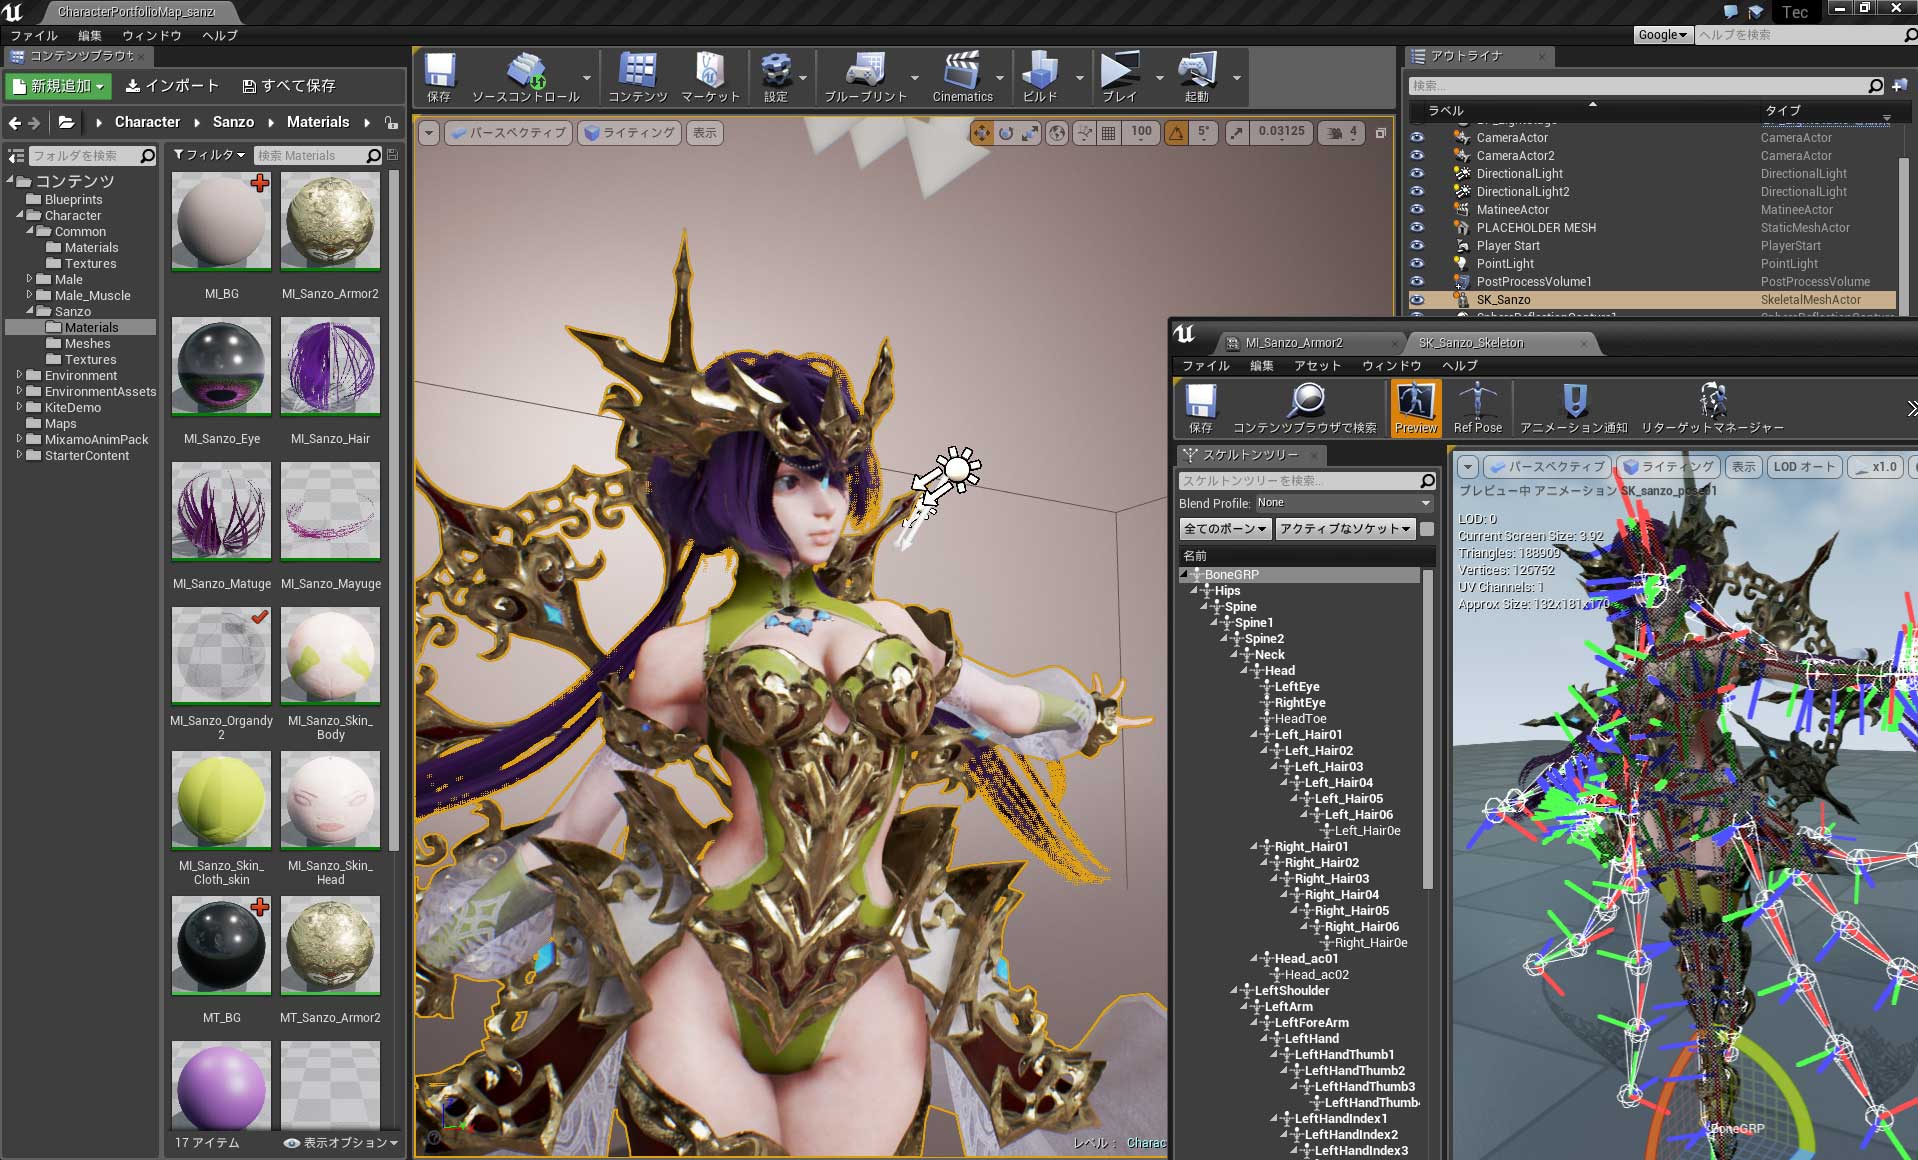
Task: Open the Edit (編集) menu in main window
Action: [x=90, y=35]
